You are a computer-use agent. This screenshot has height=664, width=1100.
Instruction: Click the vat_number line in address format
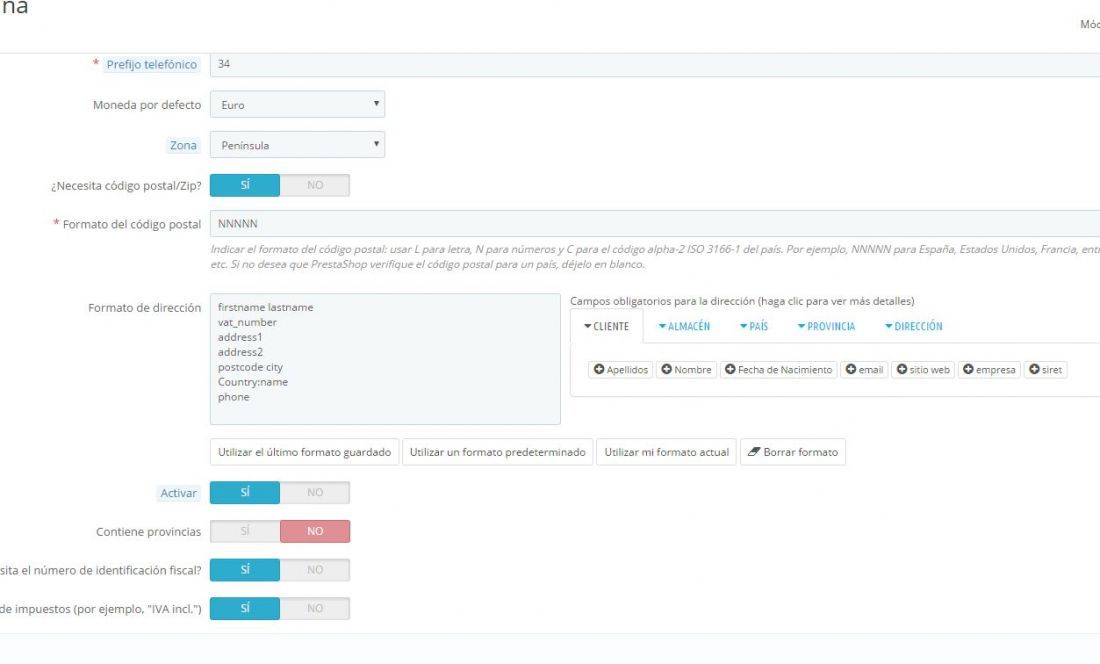point(247,323)
